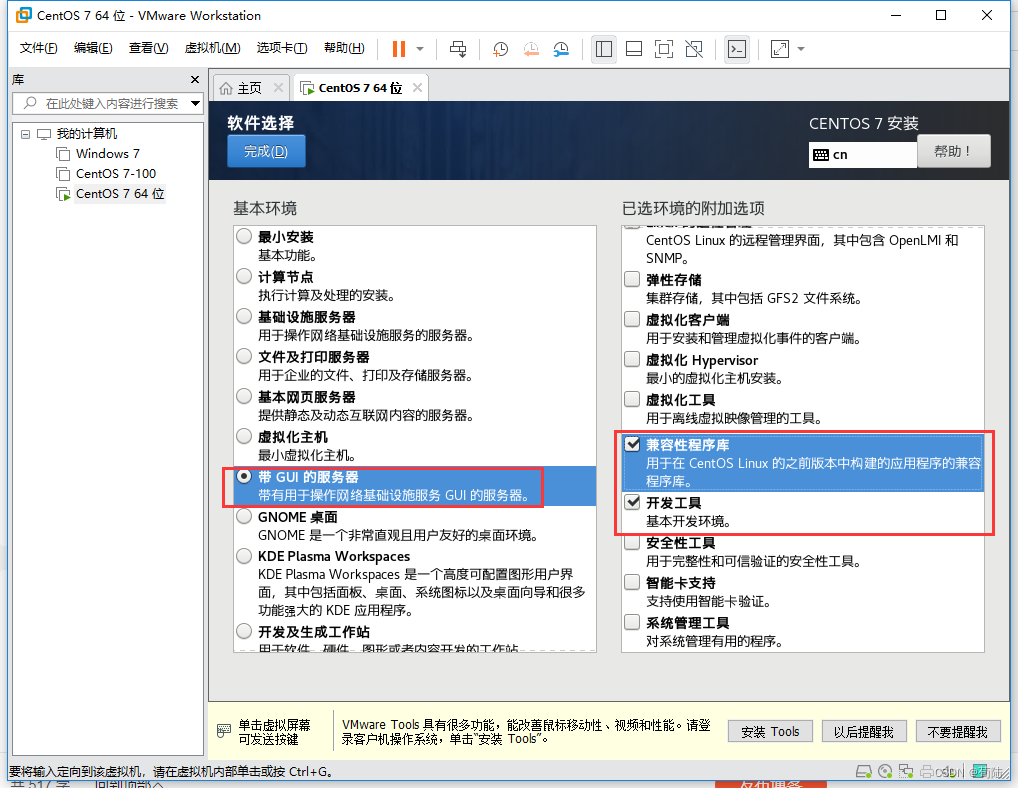Open the 编辑(E) menu
Screen dimensions: 1018x788
(93, 48)
